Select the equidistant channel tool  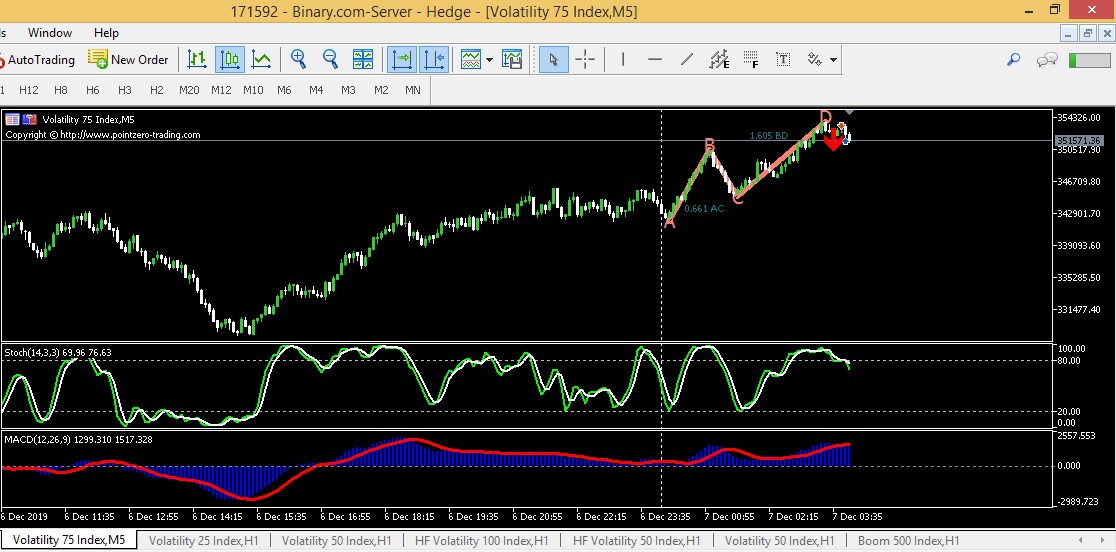720,60
